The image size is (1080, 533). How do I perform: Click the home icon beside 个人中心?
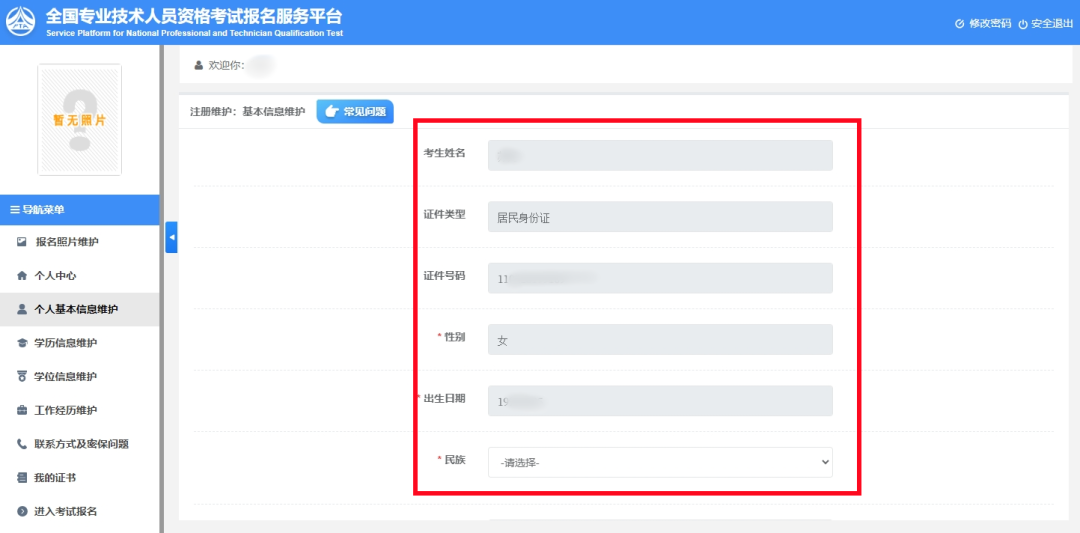pos(22,276)
